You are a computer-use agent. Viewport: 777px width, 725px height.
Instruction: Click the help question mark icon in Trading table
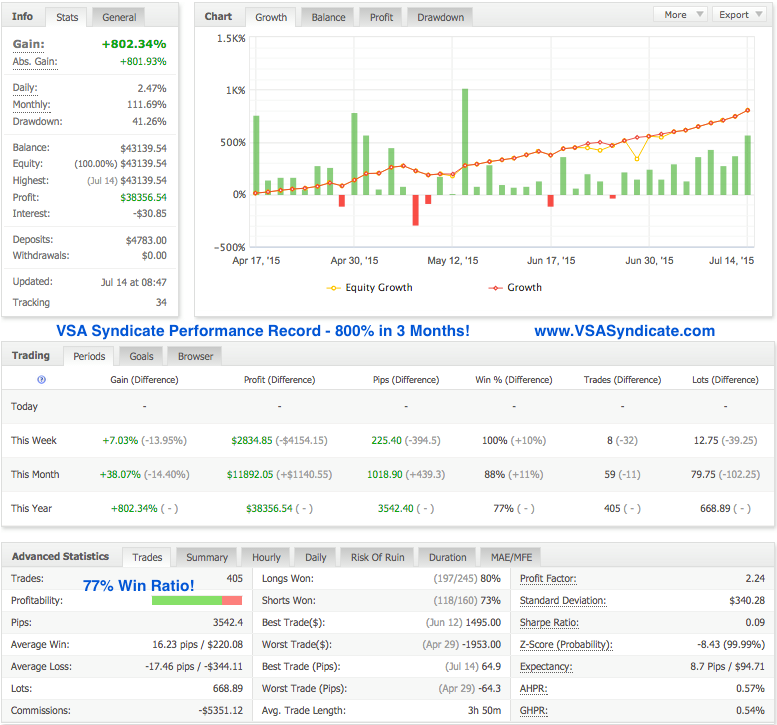[41, 380]
